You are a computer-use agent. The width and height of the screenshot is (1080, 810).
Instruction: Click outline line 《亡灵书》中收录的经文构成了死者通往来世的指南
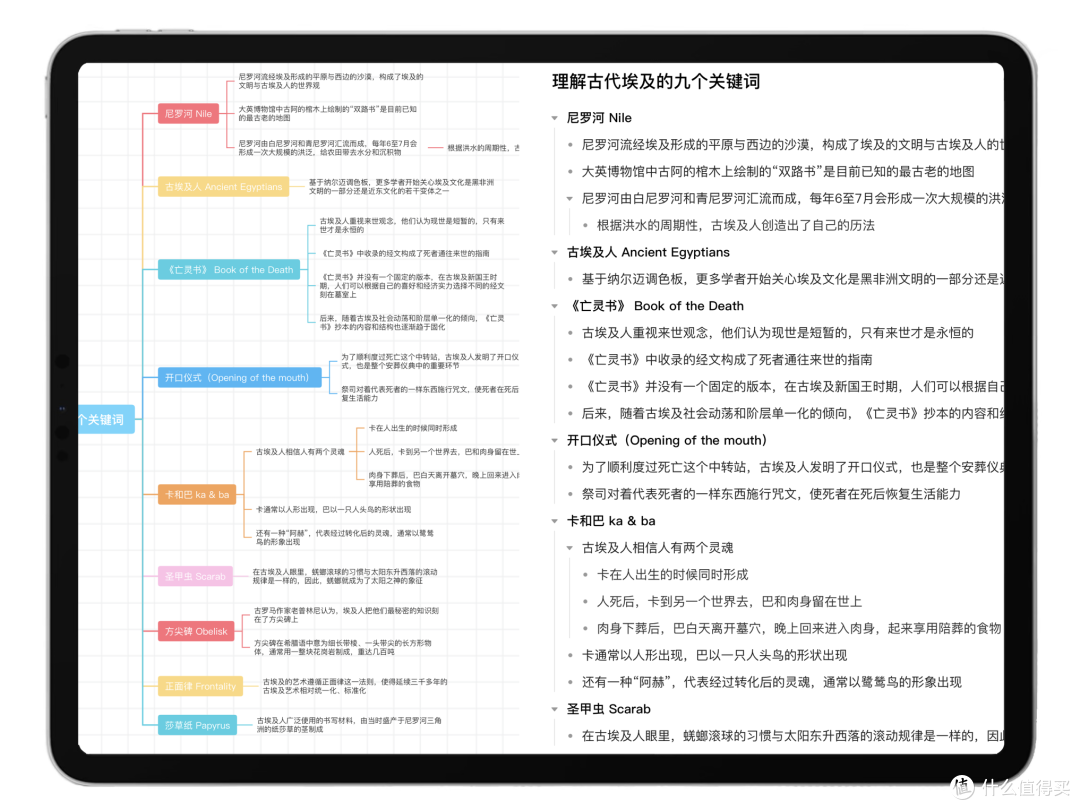click(727, 360)
